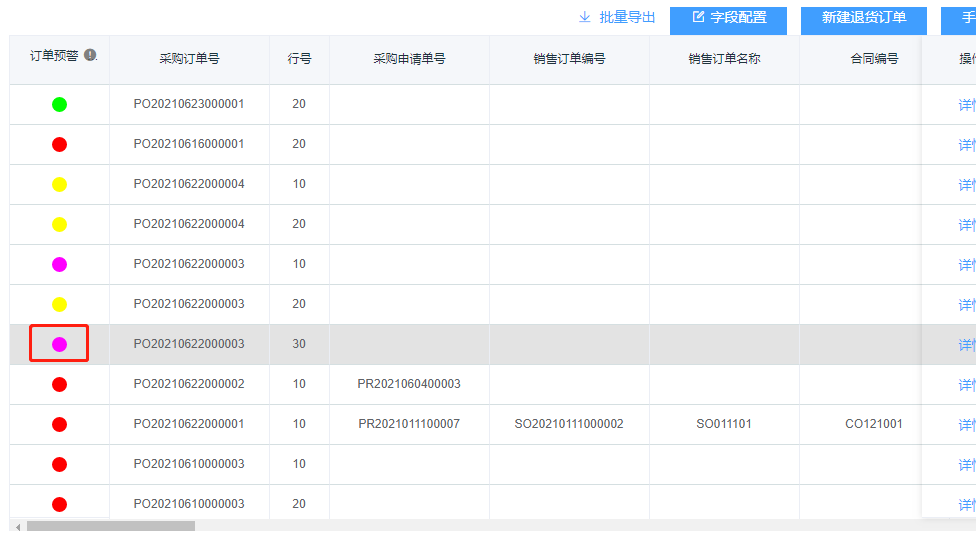
Task: Click the 批量导出 link
Action: pyautogui.click(x=627, y=17)
